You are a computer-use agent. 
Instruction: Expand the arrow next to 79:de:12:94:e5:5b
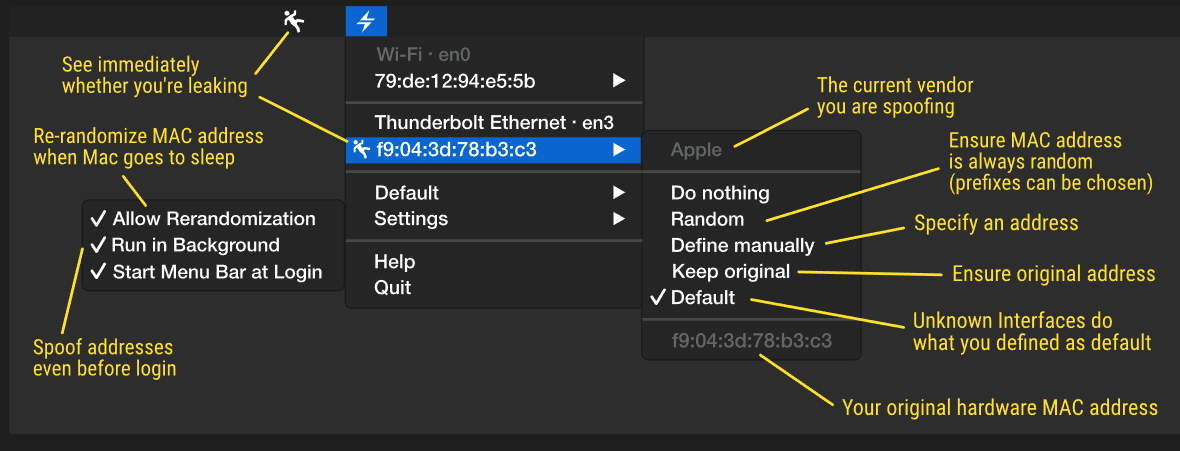pyautogui.click(x=619, y=80)
